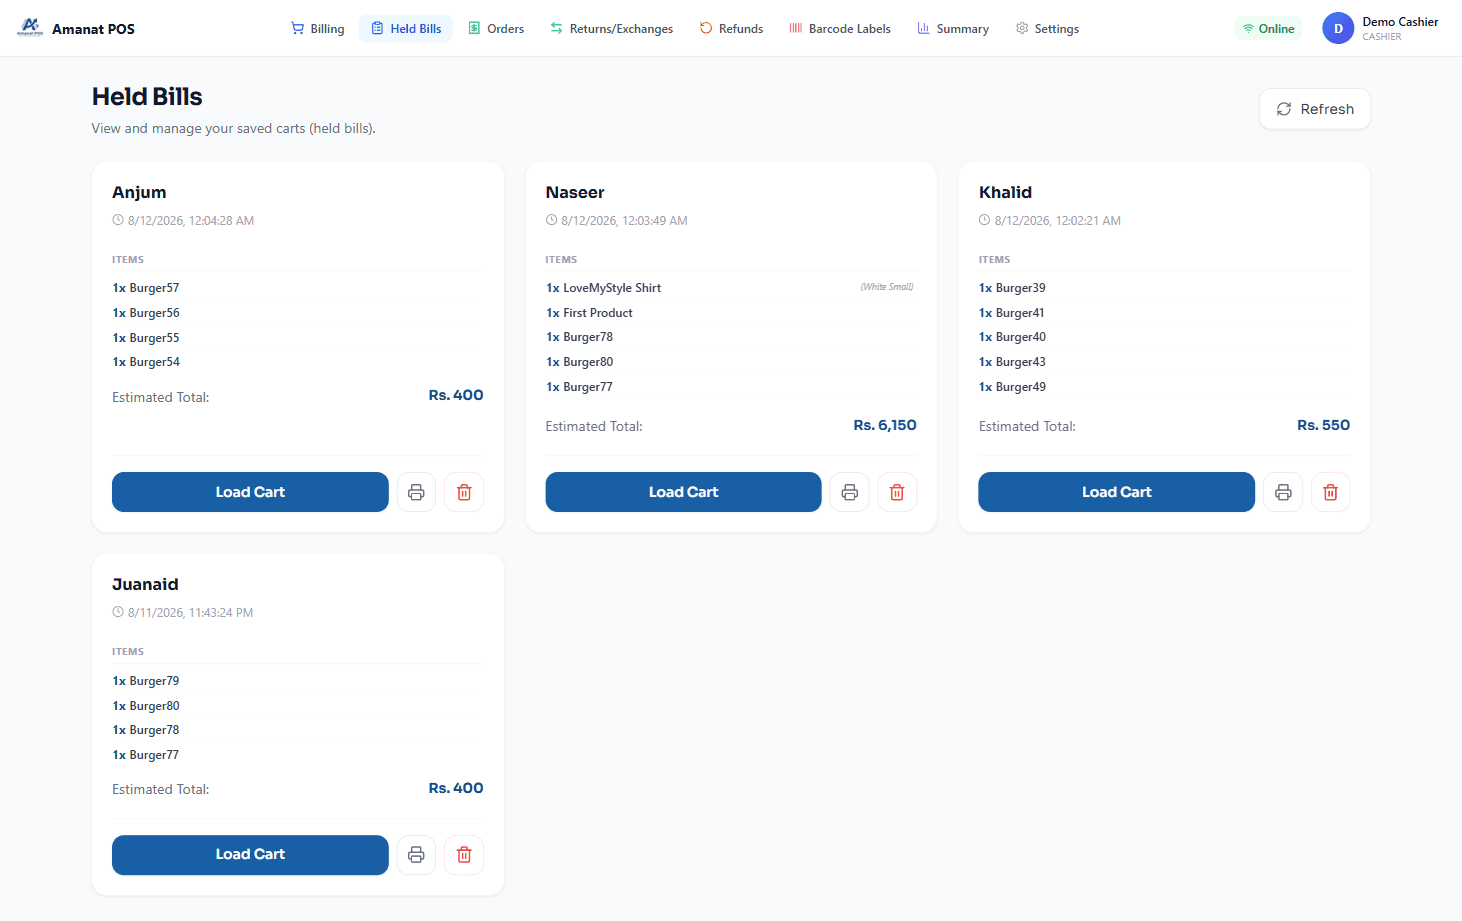
Task: Delete Juanaid's held bill
Action: pyautogui.click(x=464, y=855)
